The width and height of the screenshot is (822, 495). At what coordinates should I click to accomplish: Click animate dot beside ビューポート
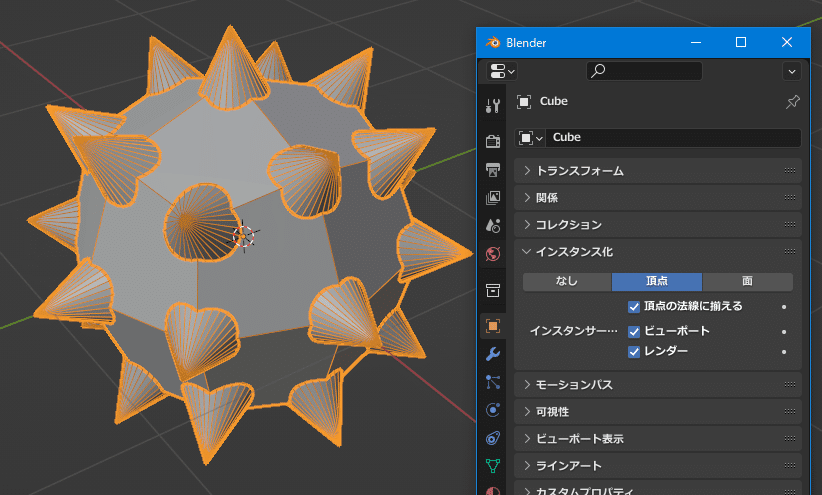point(784,331)
